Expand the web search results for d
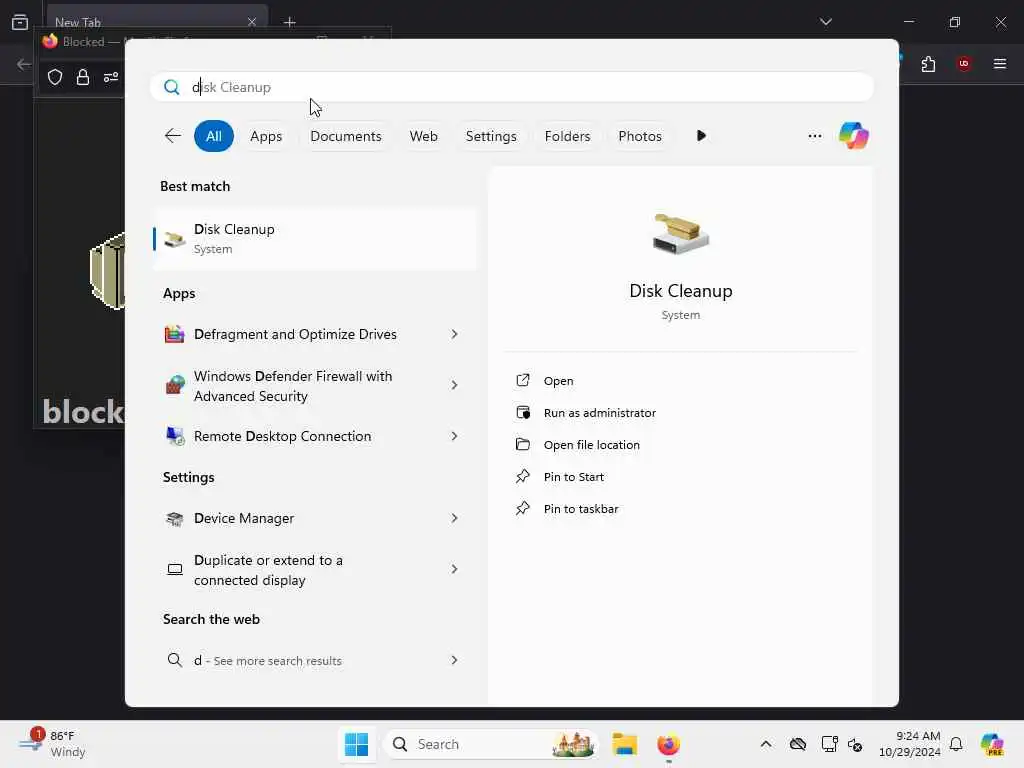1024x768 pixels. click(x=455, y=660)
